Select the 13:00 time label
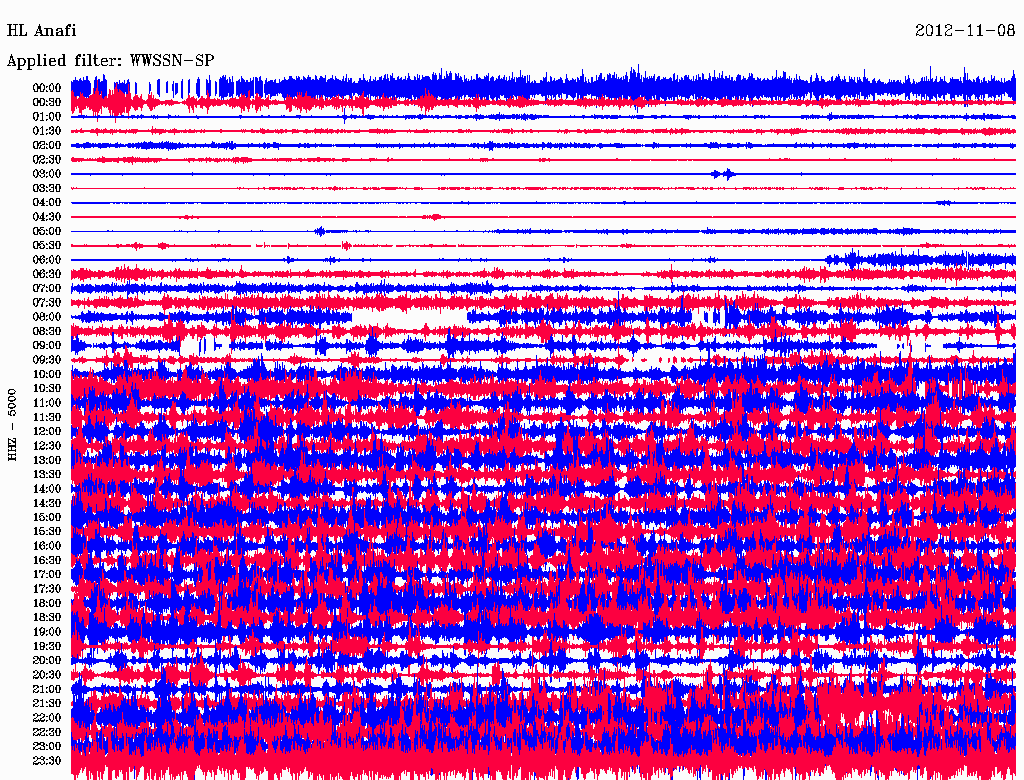The image size is (1024, 780). (x=46, y=461)
